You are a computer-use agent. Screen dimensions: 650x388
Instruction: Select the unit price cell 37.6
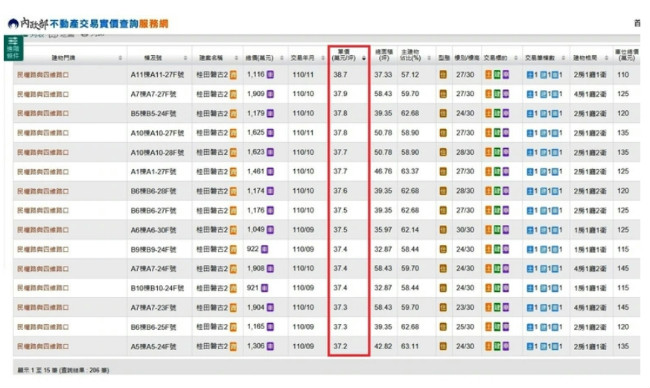pyautogui.click(x=340, y=191)
